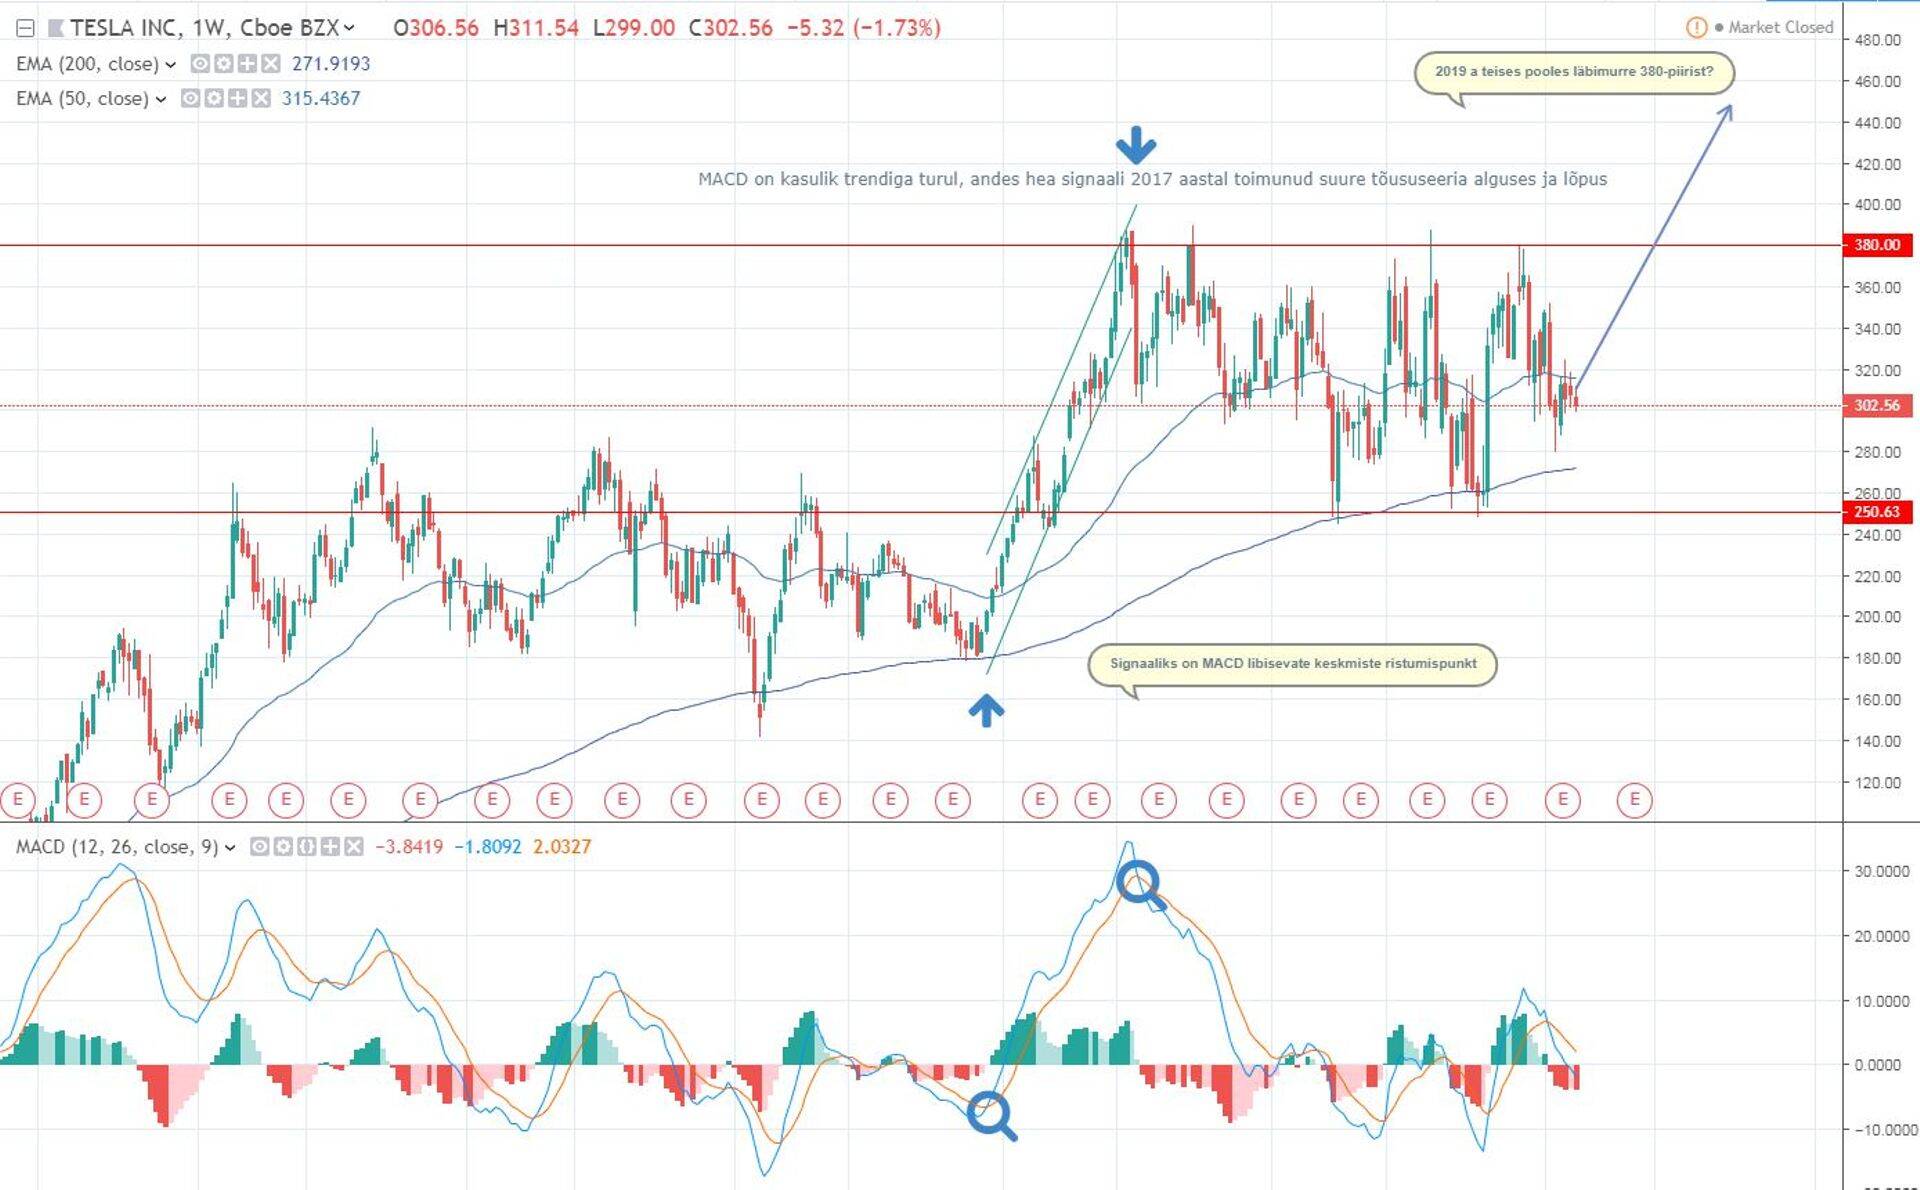Toggle visibility eye of EMA 200 indicator
The height and width of the screenshot is (1190, 1920).
point(200,64)
